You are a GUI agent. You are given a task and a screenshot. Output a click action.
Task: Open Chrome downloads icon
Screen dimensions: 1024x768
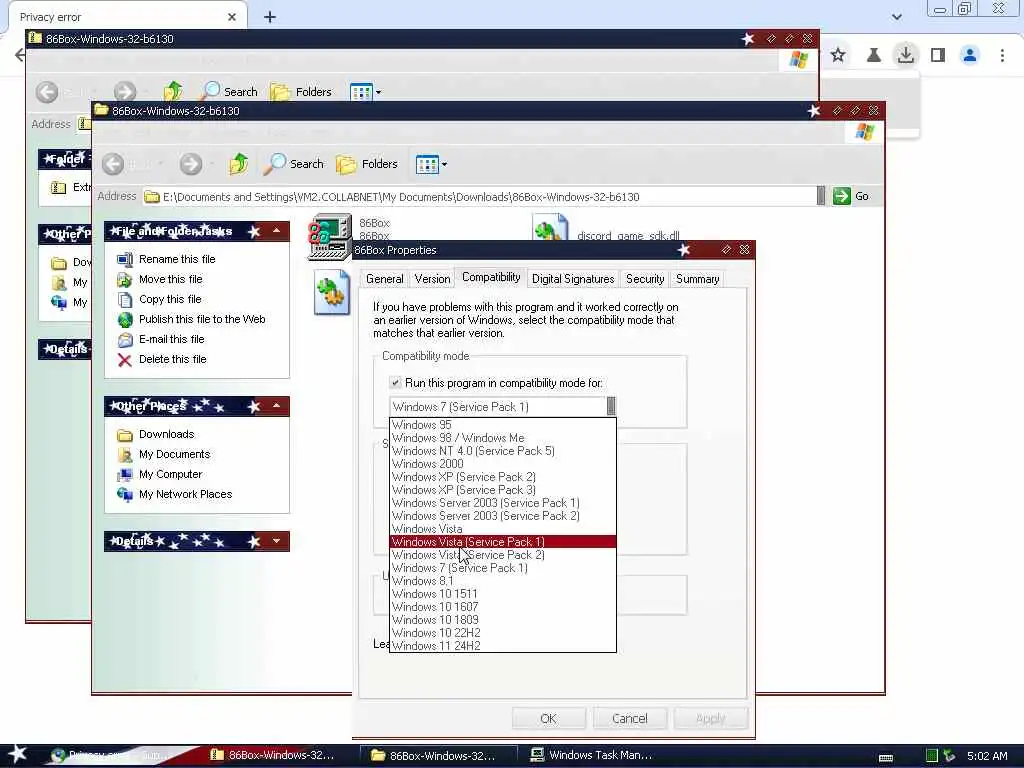(x=905, y=55)
